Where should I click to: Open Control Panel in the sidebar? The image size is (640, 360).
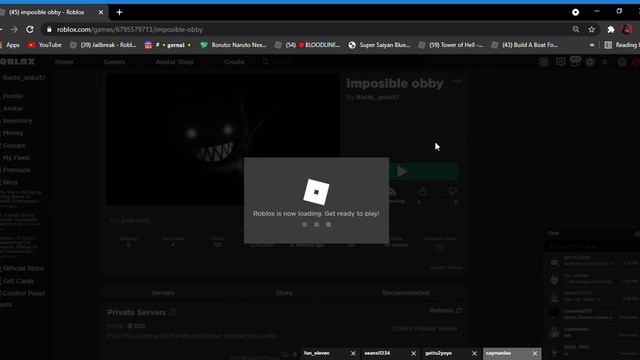24,293
